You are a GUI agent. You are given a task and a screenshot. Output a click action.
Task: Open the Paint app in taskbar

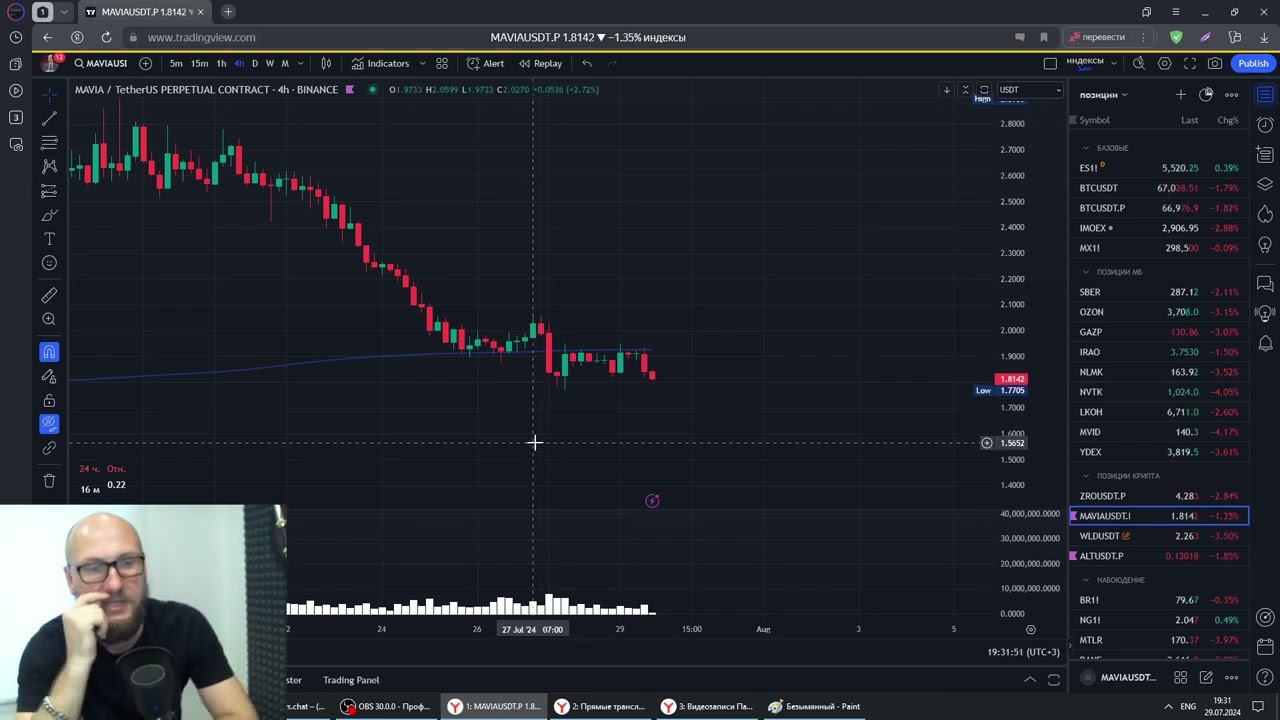pyautogui.click(x=814, y=706)
